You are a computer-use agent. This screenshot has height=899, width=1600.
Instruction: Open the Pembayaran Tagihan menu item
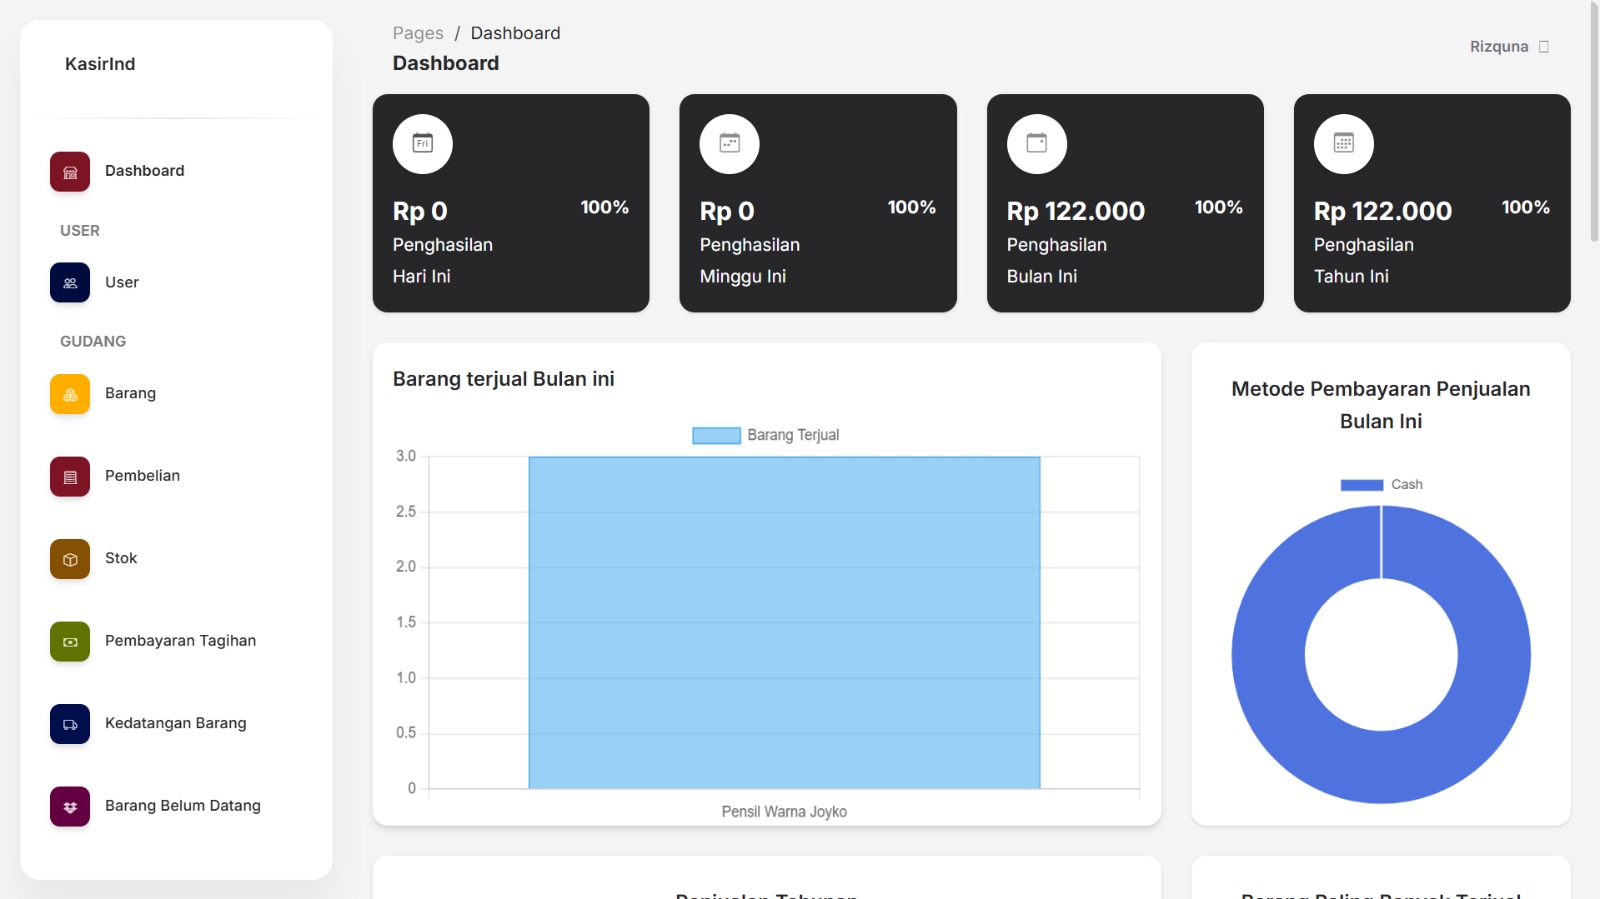pyautogui.click(x=180, y=641)
